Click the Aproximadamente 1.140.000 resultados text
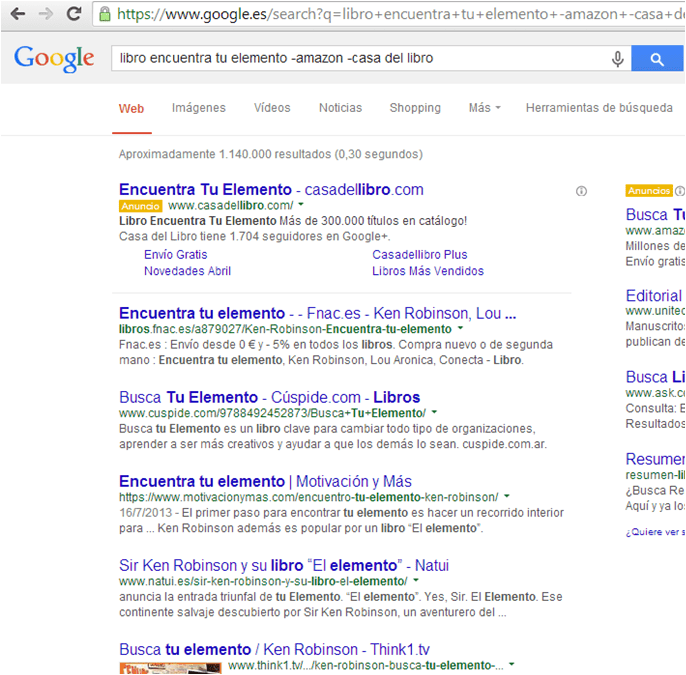686x675 pixels. click(271, 154)
